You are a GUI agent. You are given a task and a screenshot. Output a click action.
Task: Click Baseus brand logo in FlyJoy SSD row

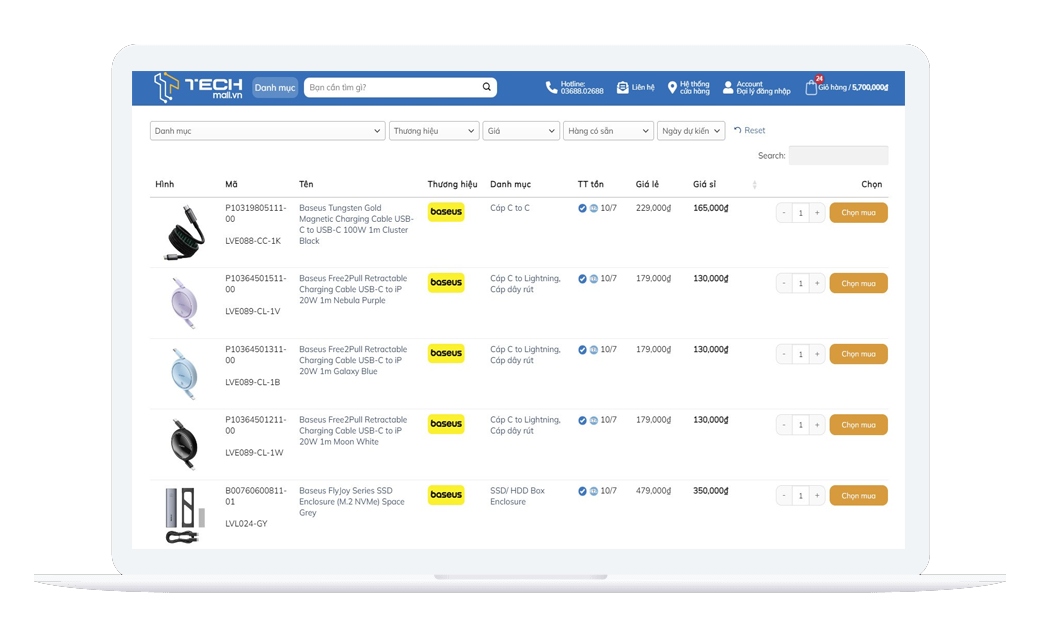[x=446, y=494]
